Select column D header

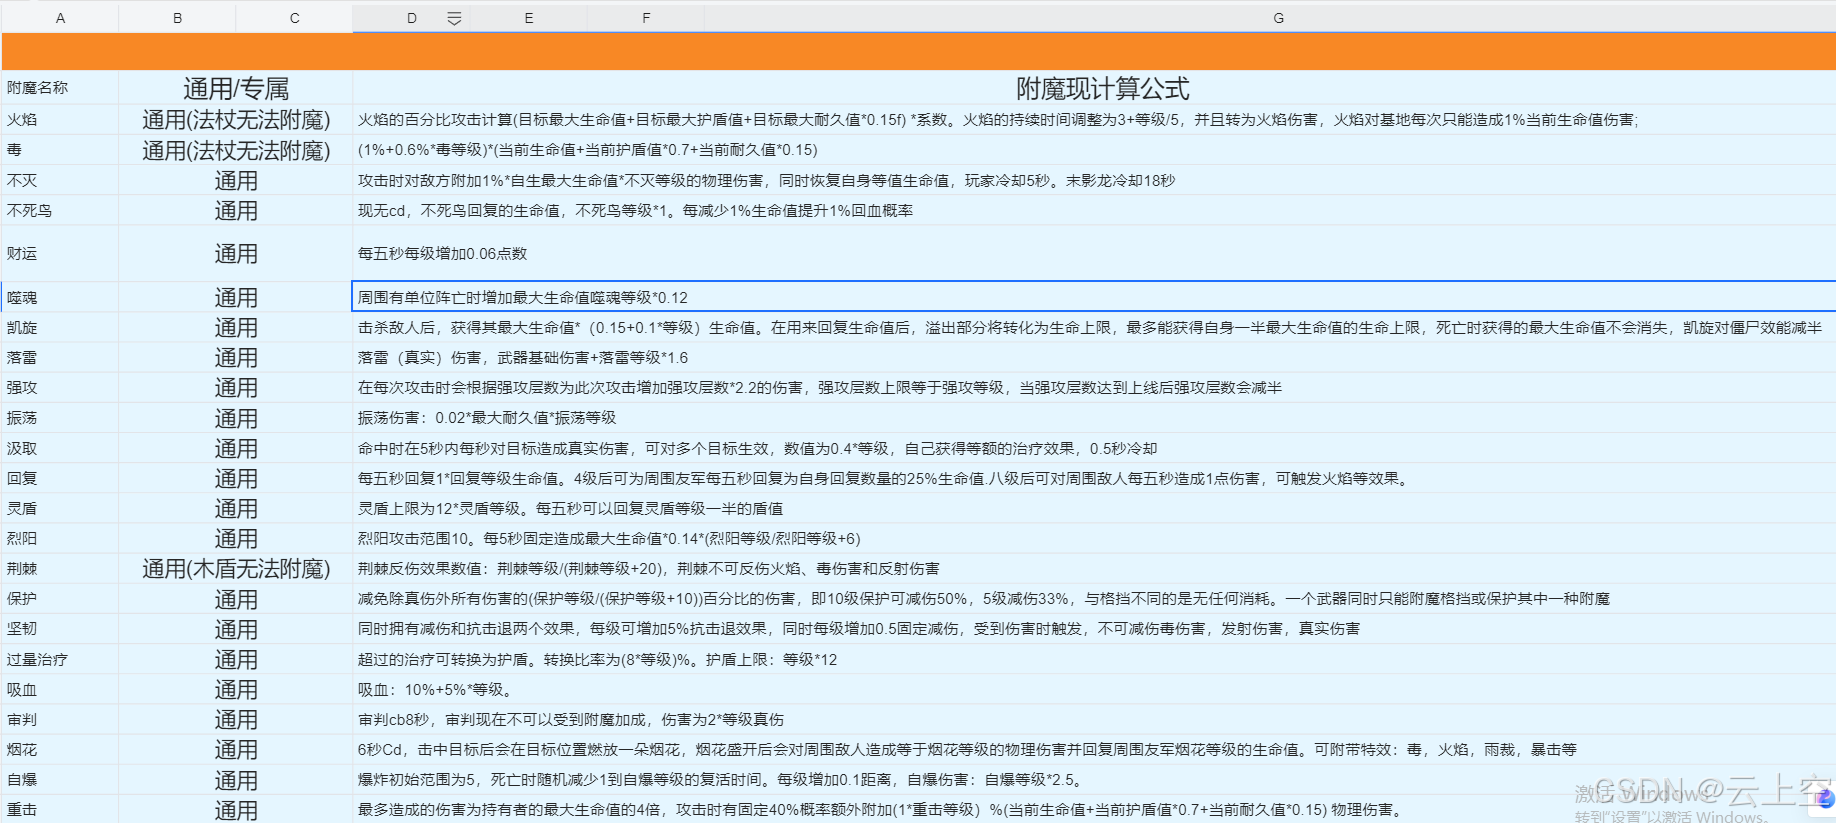pyautogui.click(x=411, y=18)
